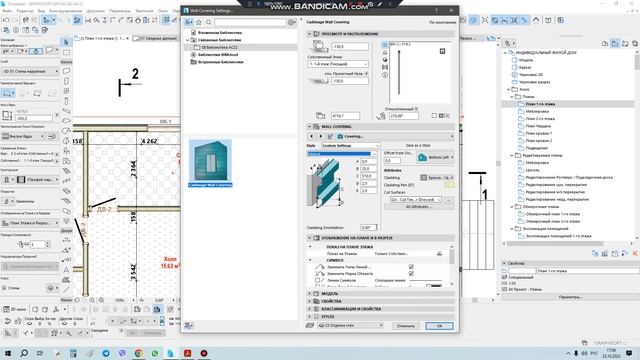Click the Отменить cancel button
This screenshot has height=360, width=640.
pos(405,326)
